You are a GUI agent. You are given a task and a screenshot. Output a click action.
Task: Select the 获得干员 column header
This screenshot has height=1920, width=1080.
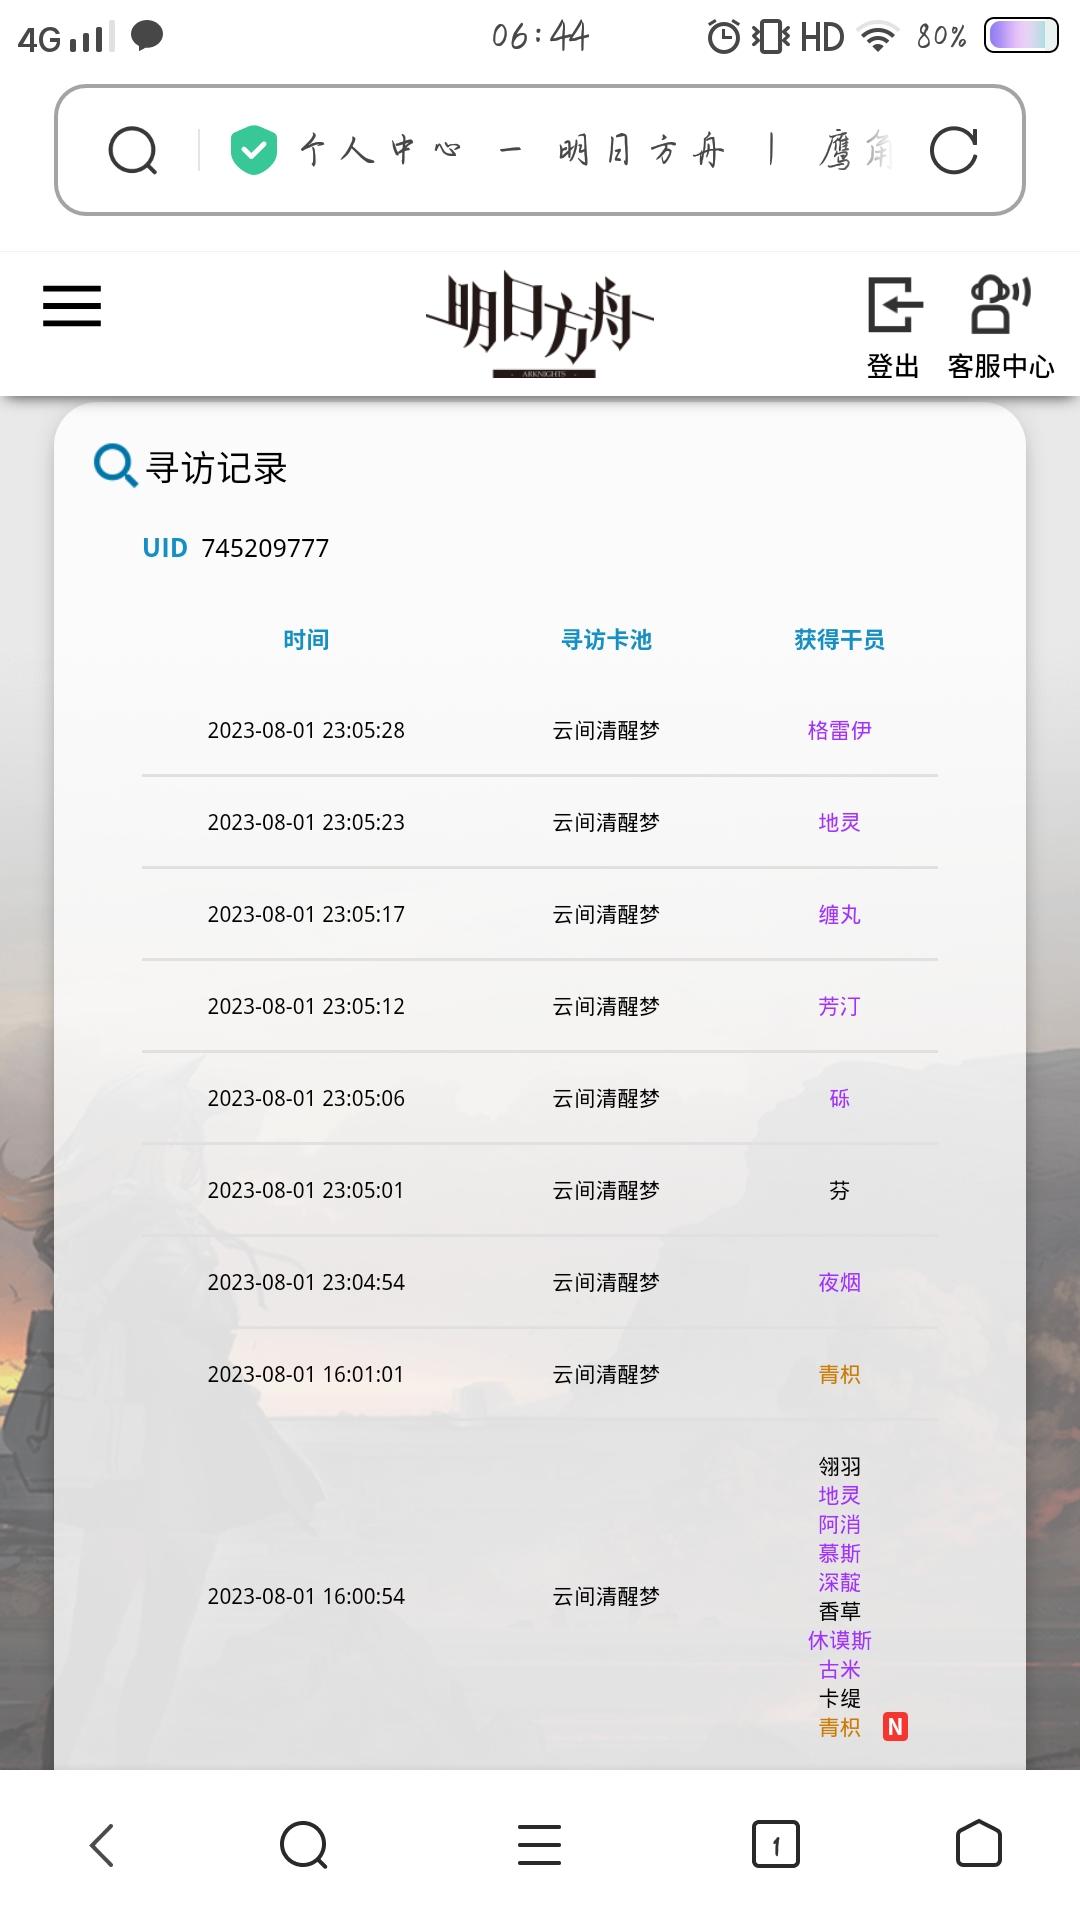[840, 640]
